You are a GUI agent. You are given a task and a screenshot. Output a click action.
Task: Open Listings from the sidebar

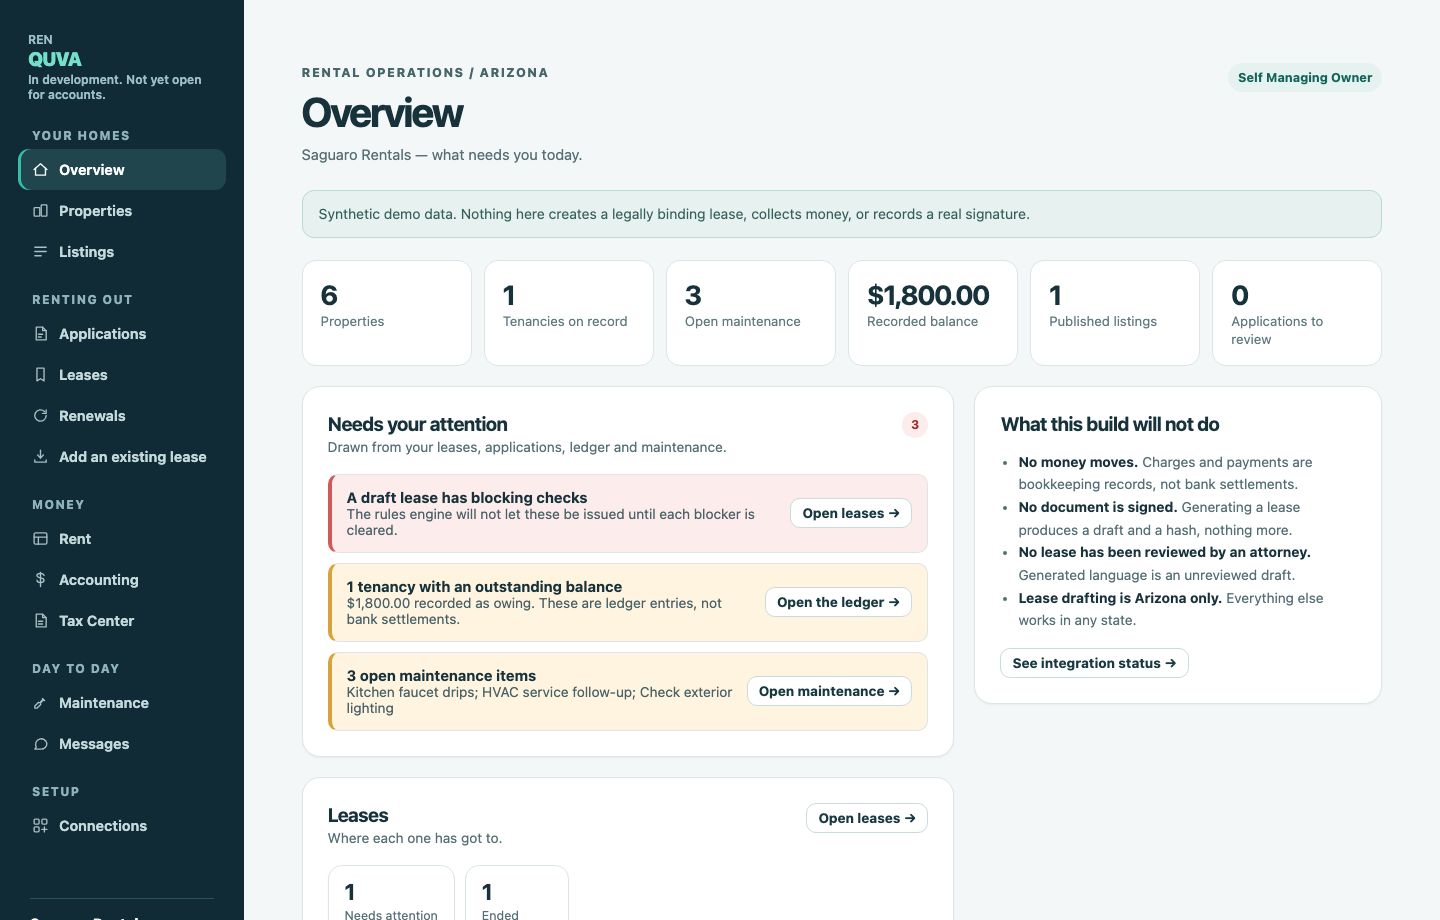122,252
